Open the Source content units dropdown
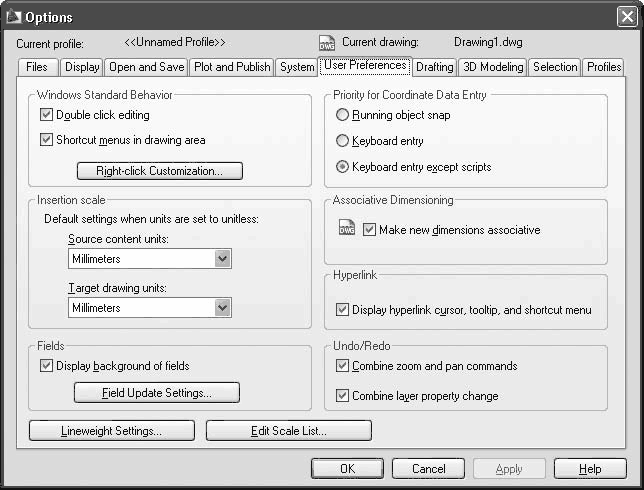This screenshot has height=490, width=644. (x=222, y=259)
